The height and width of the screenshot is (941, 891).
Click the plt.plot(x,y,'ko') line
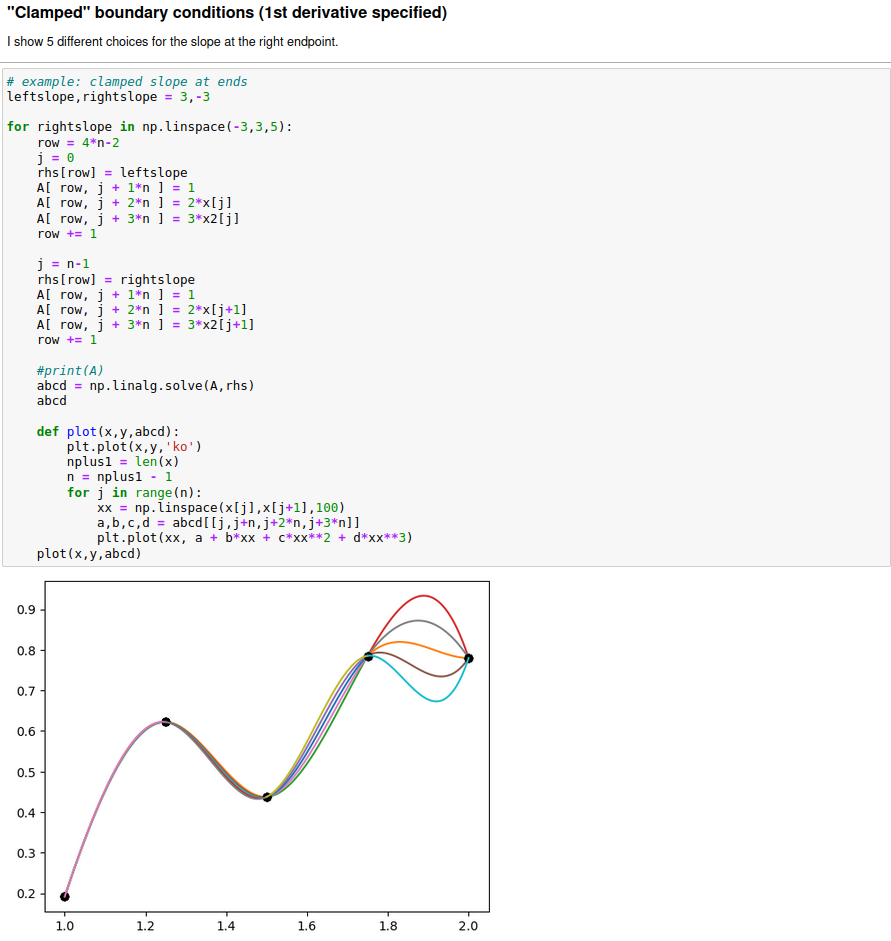120,446
